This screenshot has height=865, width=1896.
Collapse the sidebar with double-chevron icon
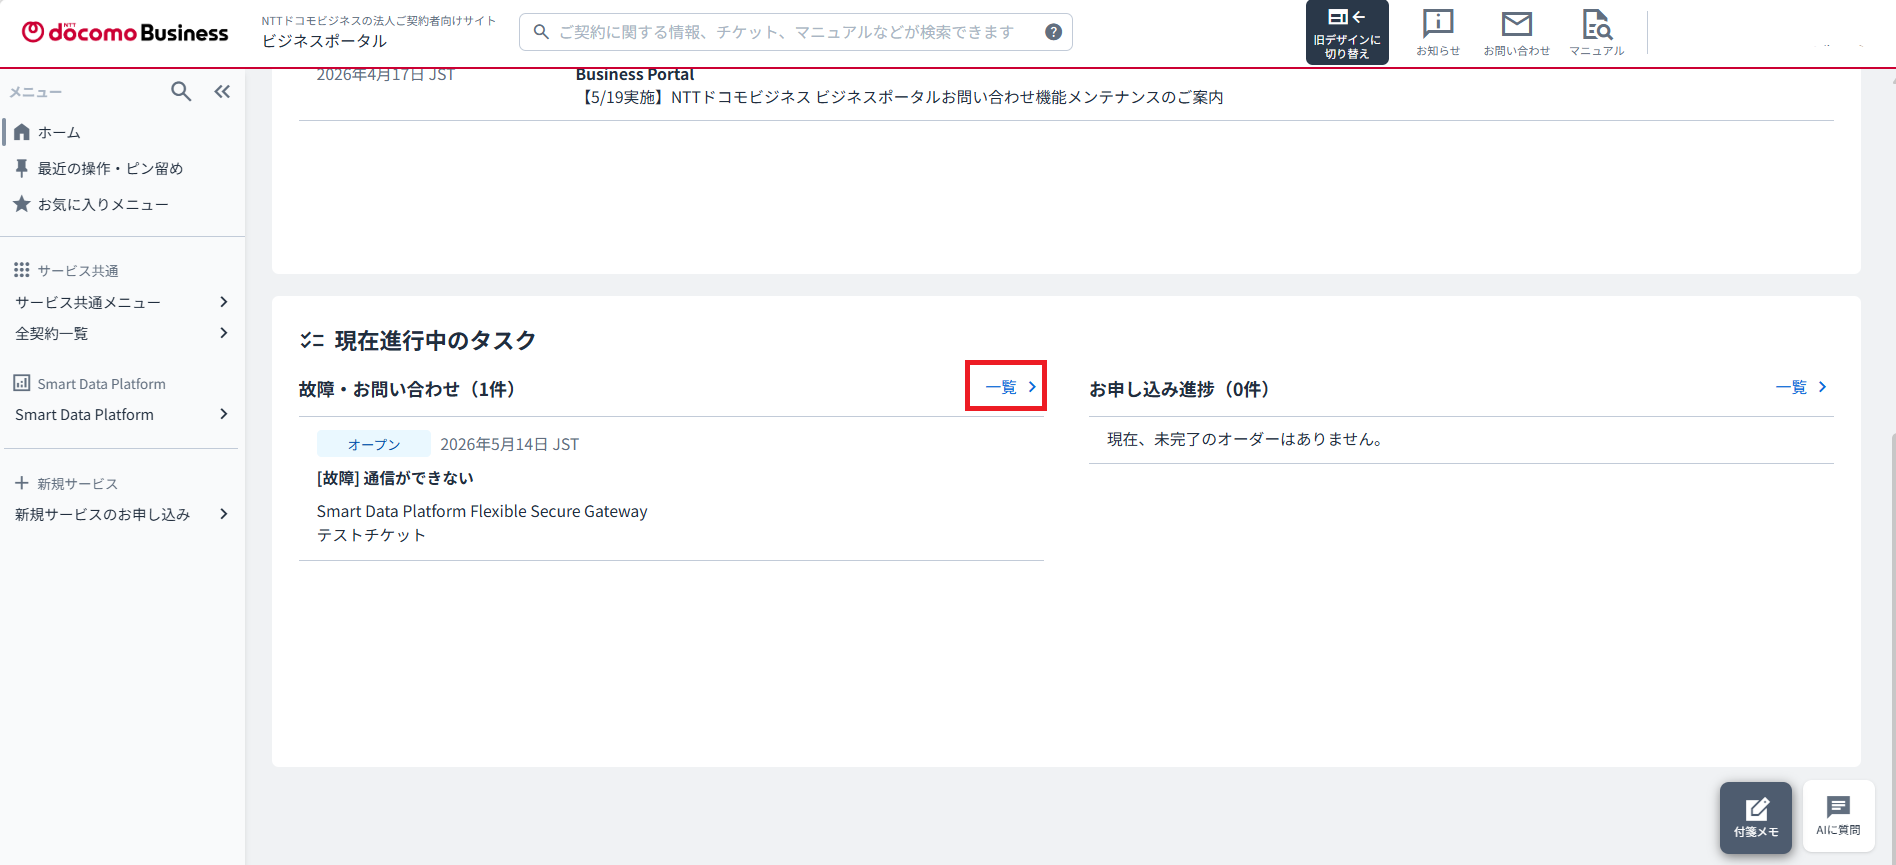tap(222, 92)
